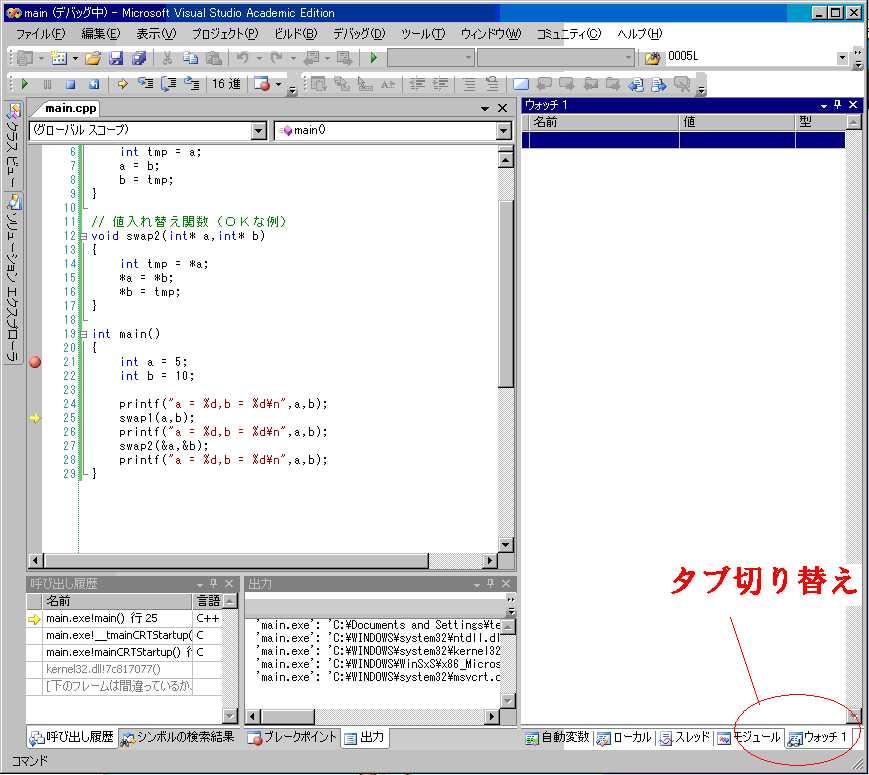Toggle the breakpoint on line 21
Screen dimensions: 869x775
pyautogui.click(x=35, y=363)
